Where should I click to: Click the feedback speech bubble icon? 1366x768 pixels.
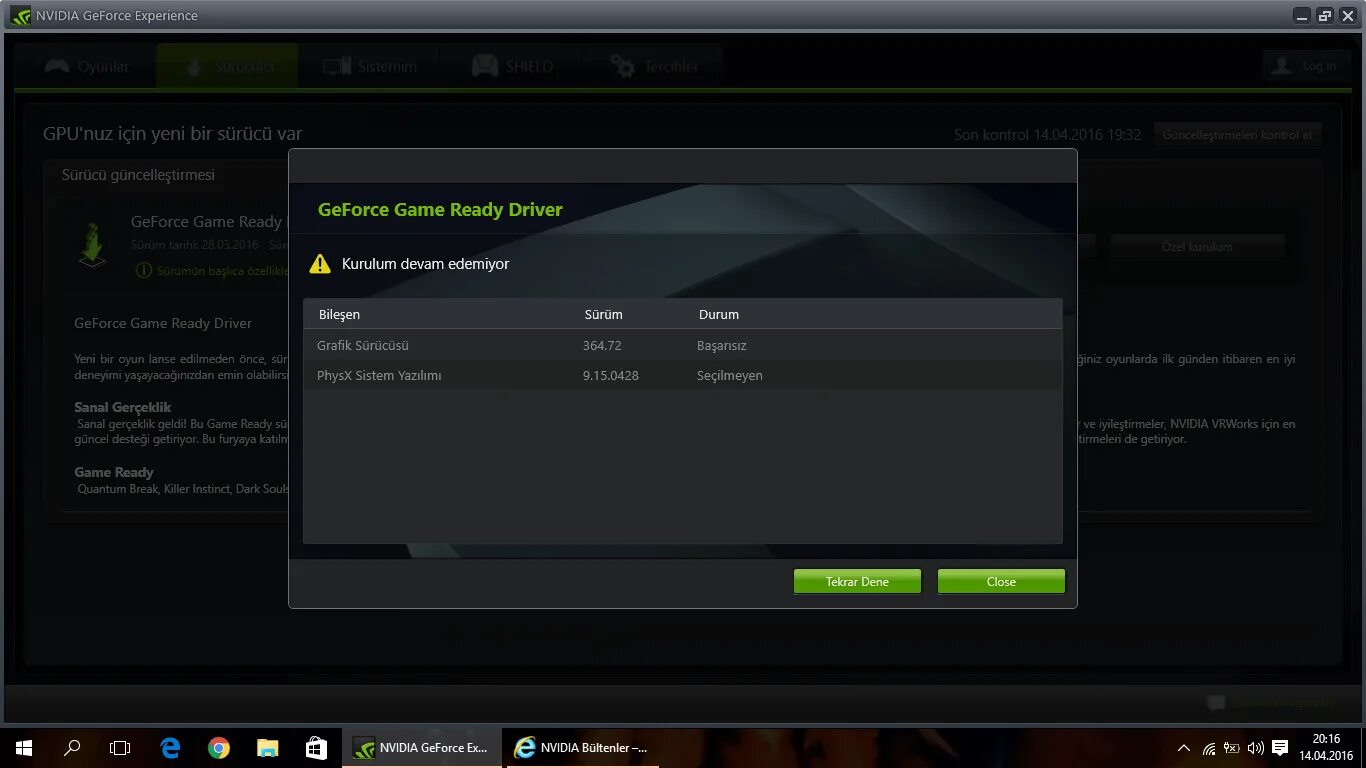pos(1216,703)
